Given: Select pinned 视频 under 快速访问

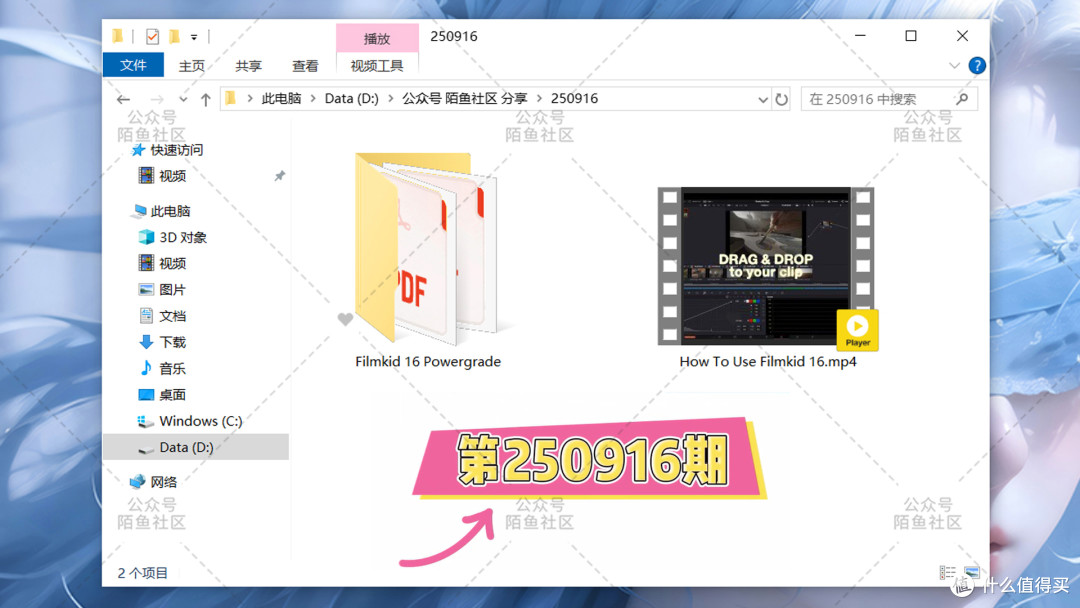Looking at the screenshot, I should 172,176.
